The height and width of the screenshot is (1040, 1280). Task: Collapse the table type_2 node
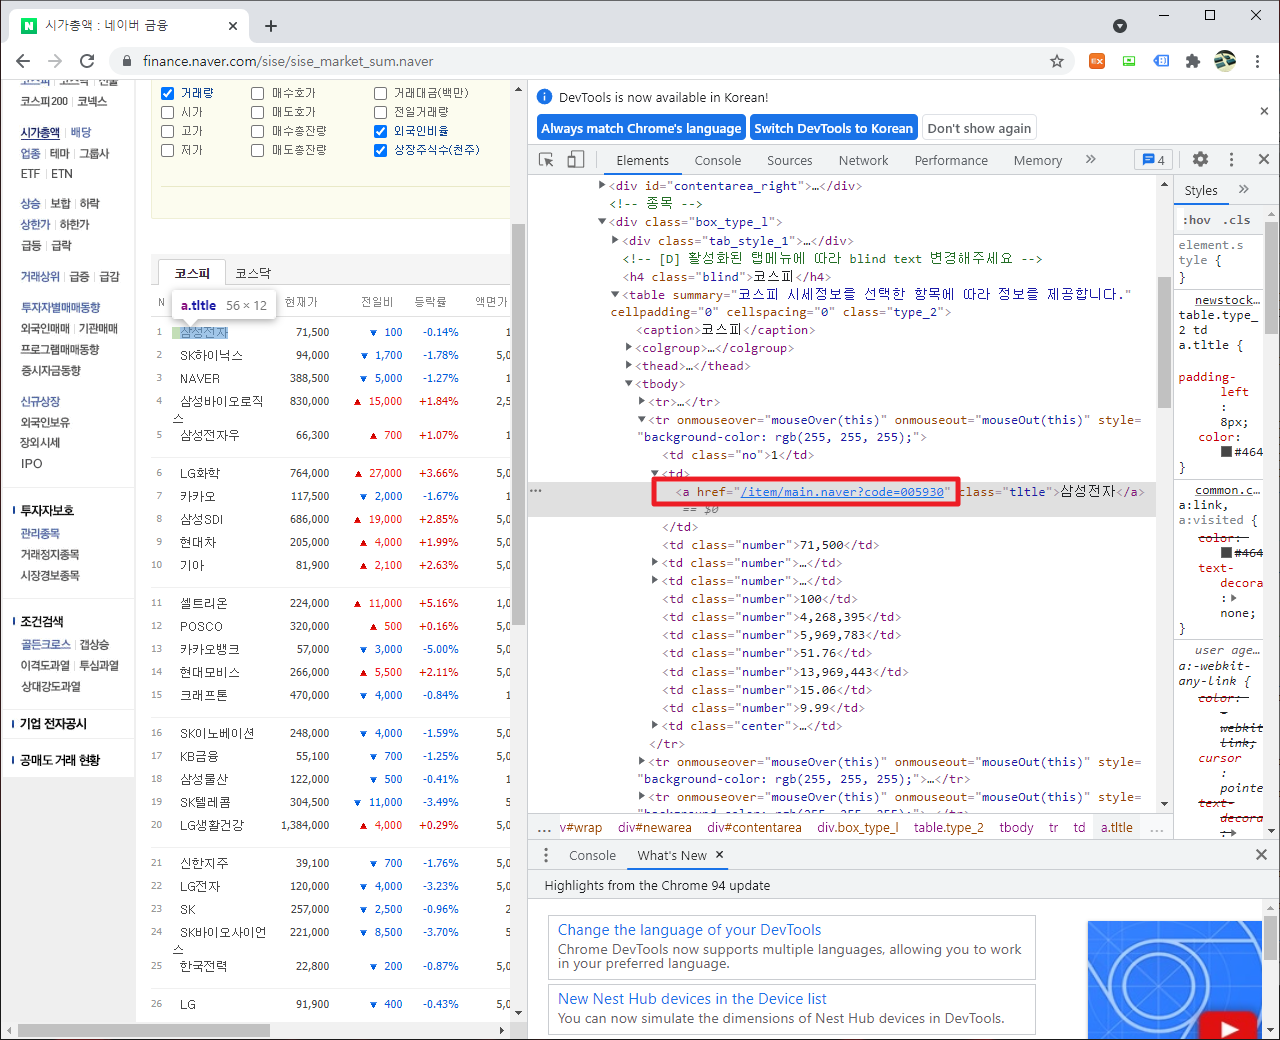tap(615, 294)
